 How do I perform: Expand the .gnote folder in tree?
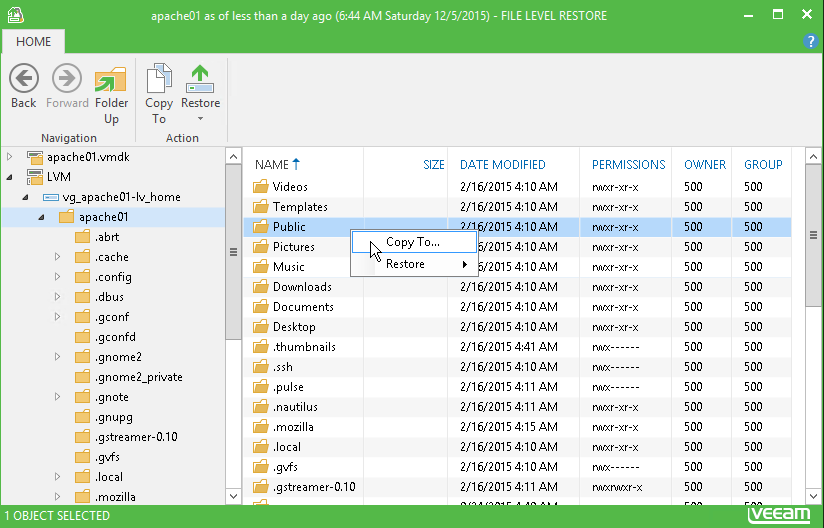point(57,397)
